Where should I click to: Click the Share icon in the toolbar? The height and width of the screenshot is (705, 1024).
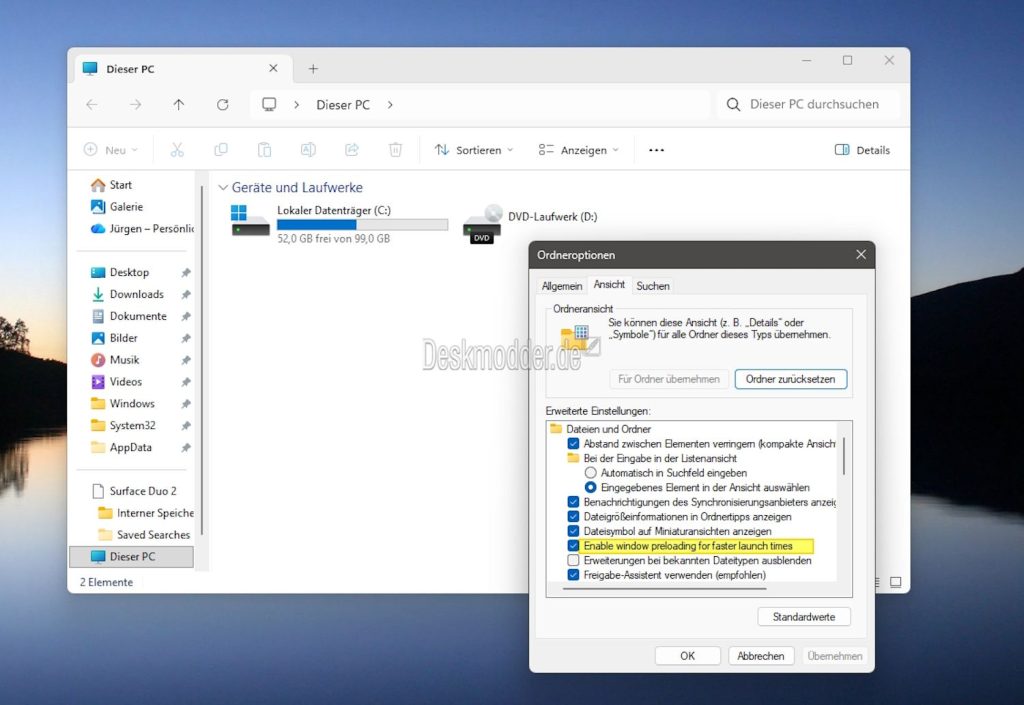351,149
